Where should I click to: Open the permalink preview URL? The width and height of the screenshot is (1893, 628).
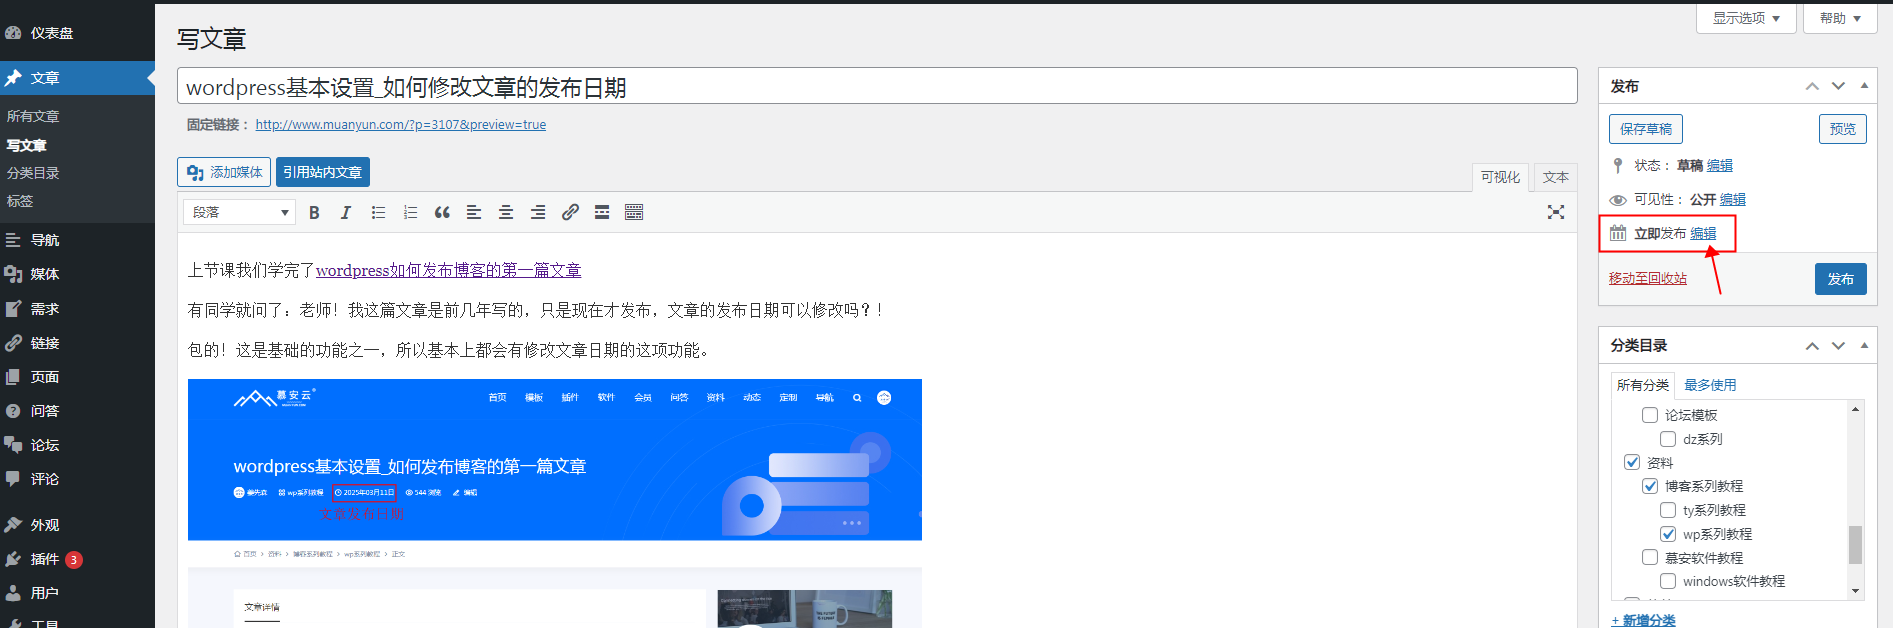[400, 125]
